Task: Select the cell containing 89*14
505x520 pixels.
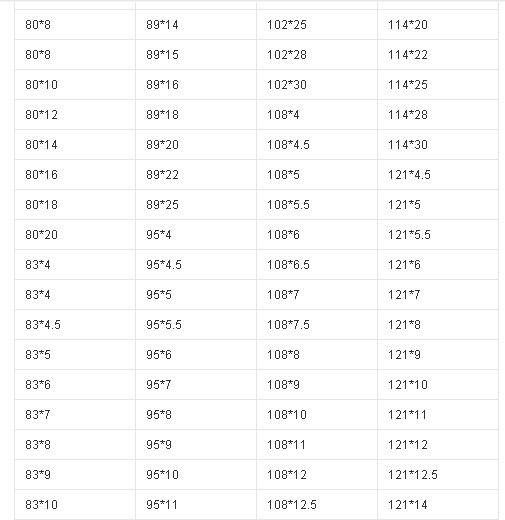Action: pyautogui.click(x=196, y=25)
